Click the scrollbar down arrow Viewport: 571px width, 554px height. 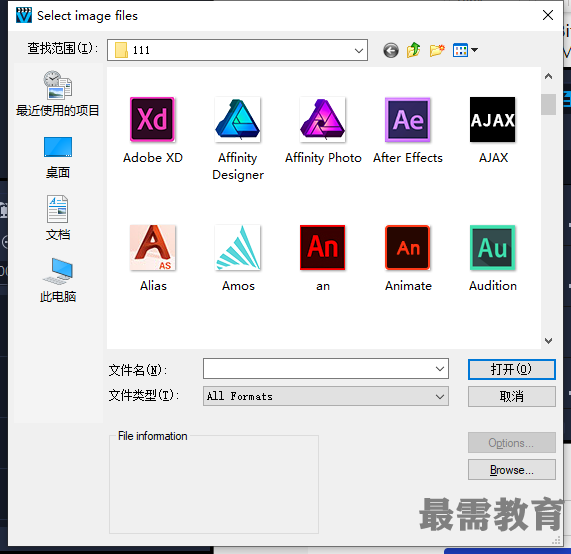click(548, 341)
